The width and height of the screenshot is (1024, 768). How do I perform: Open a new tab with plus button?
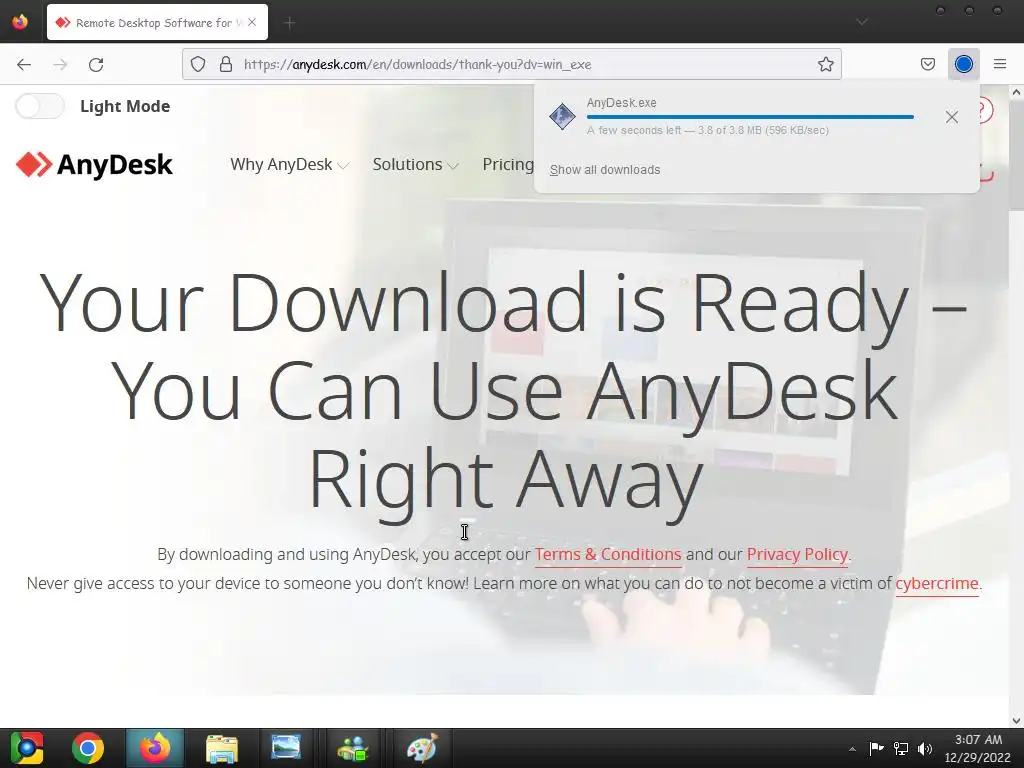point(289,23)
